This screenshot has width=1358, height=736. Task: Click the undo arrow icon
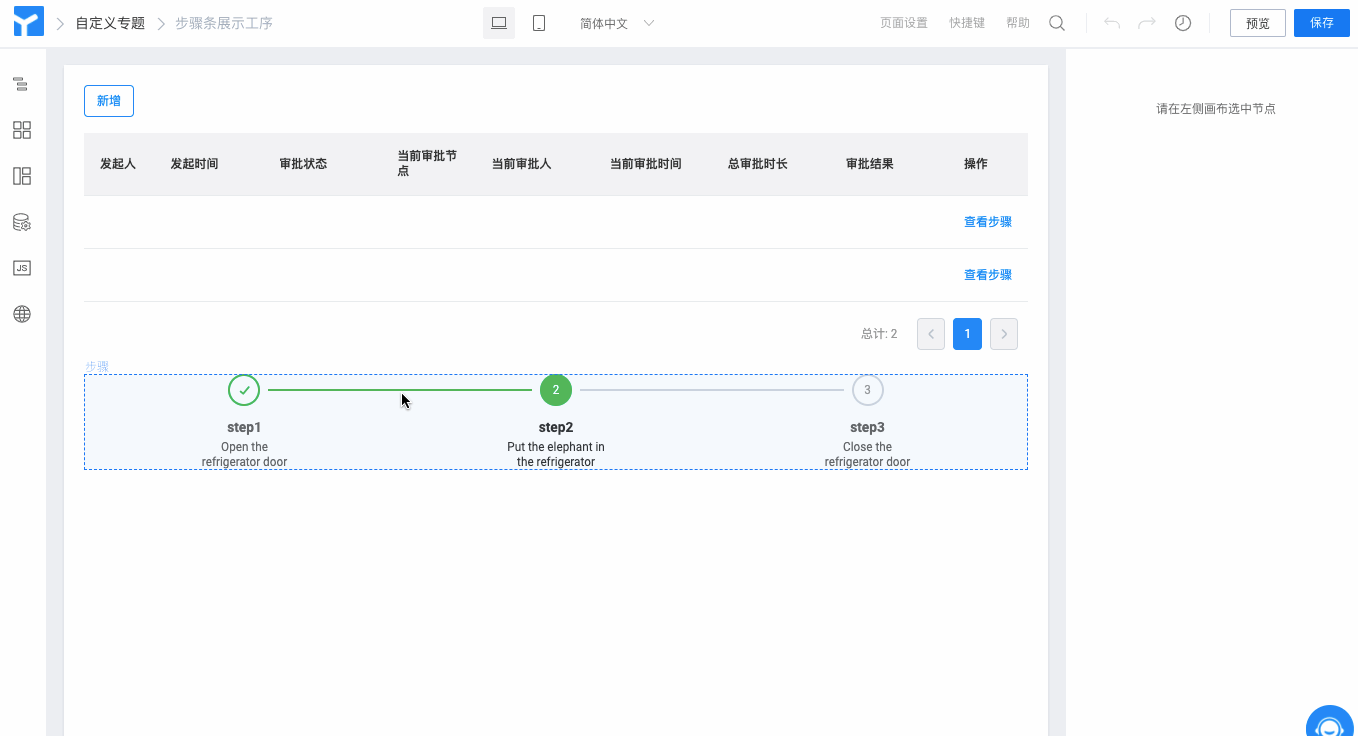pyautogui.click(x=1112, y=23)
